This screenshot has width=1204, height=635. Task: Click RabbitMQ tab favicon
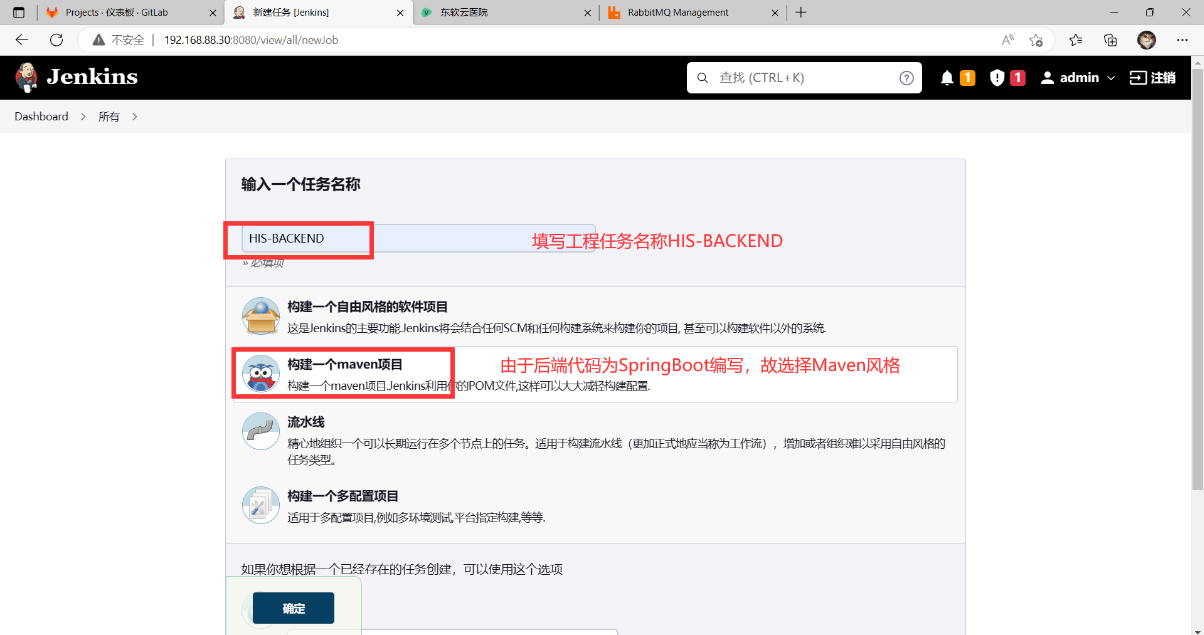pos(614,13)
